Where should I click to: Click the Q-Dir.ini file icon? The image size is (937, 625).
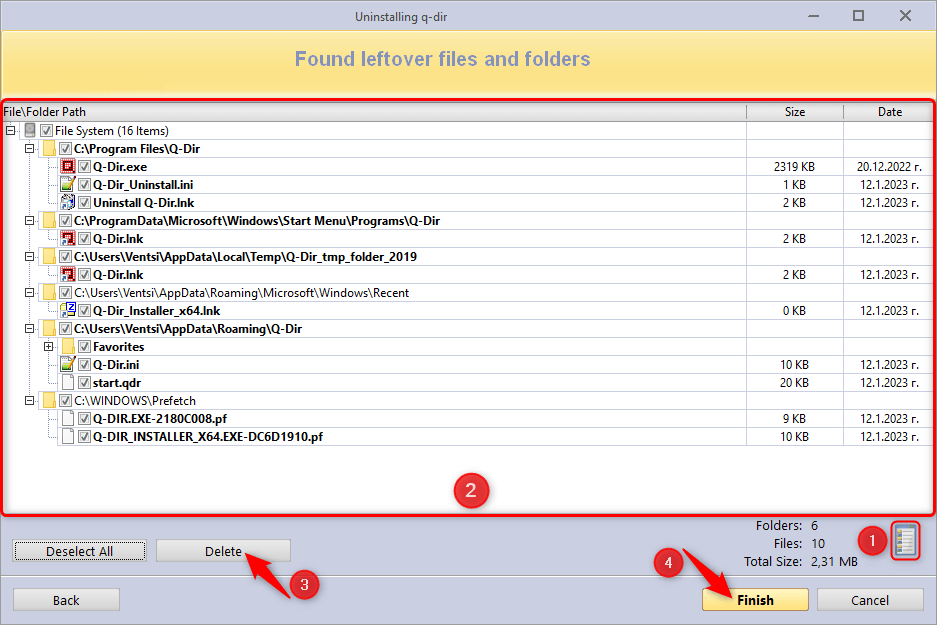tap(68, 364)
